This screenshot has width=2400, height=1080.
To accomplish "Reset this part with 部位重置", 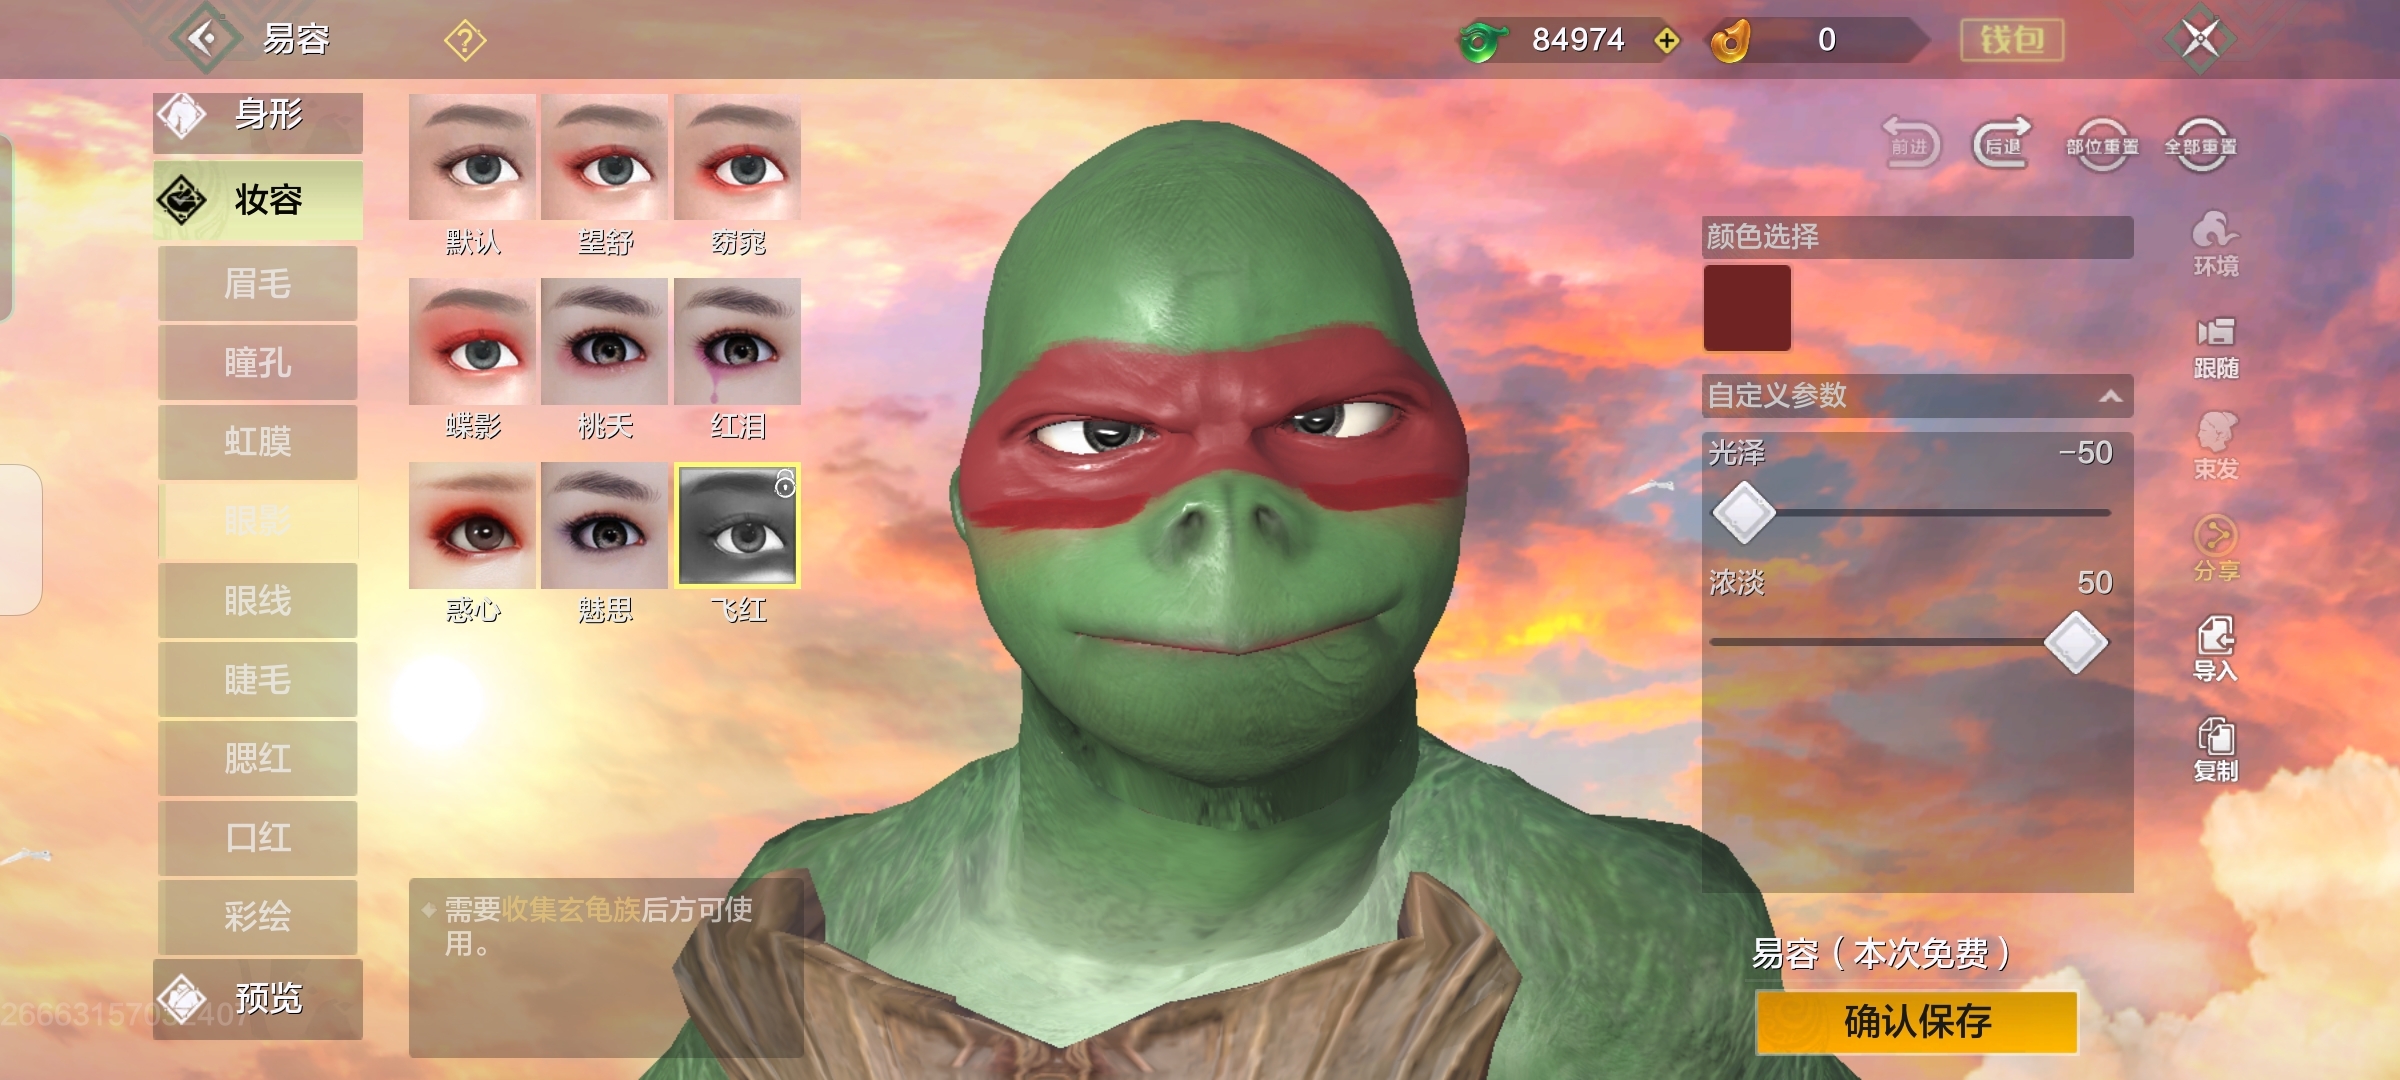I will (x=2102, y=146).
